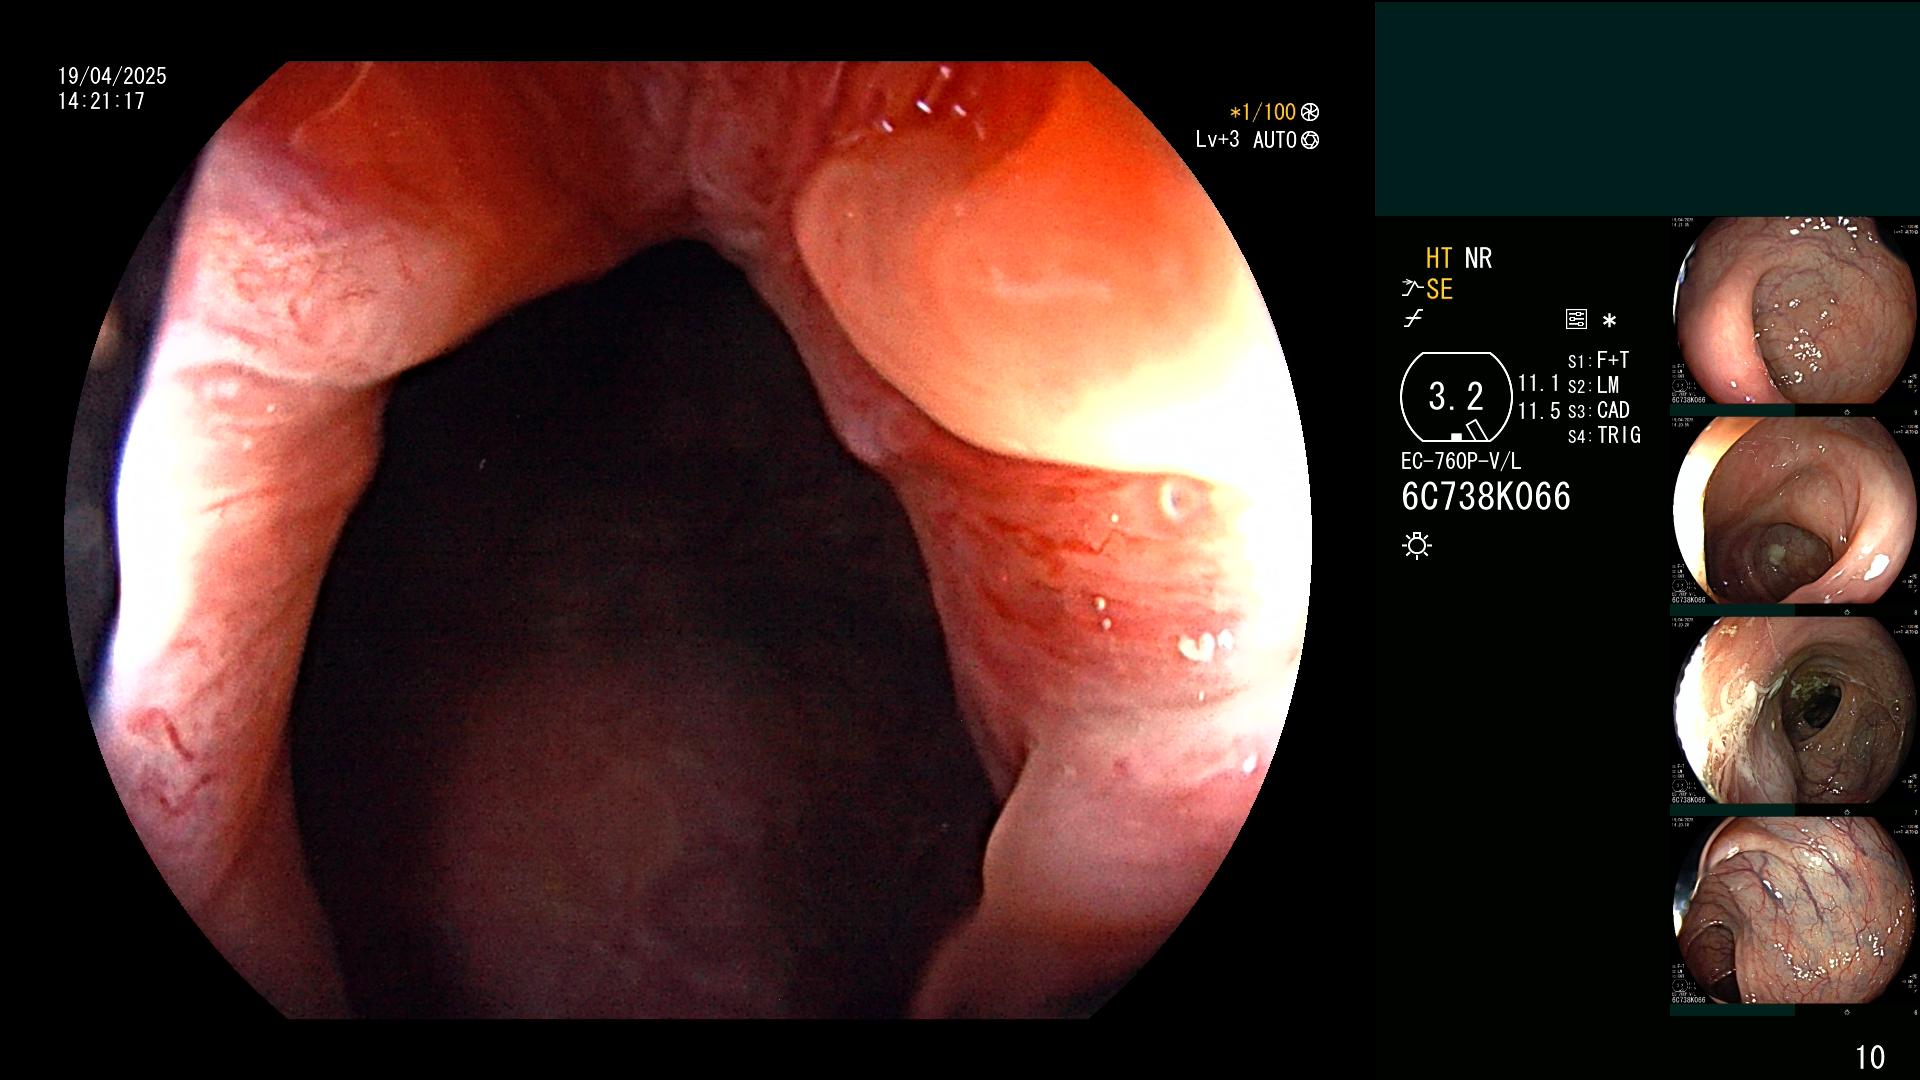
Task: Click the main live endoscopy image
Action: click(x=688, y=540)
